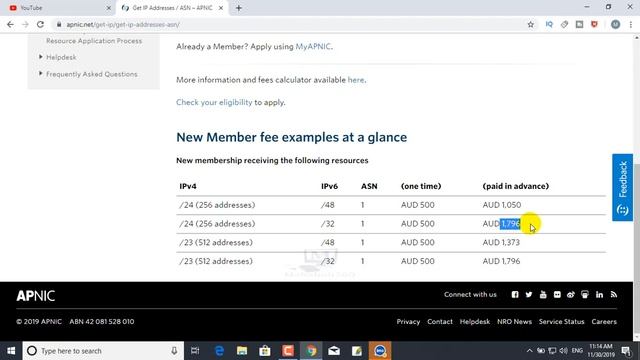Open the blue Feedback side tab
This screenshot has width=640, height=360.
(x=622, y=187)
